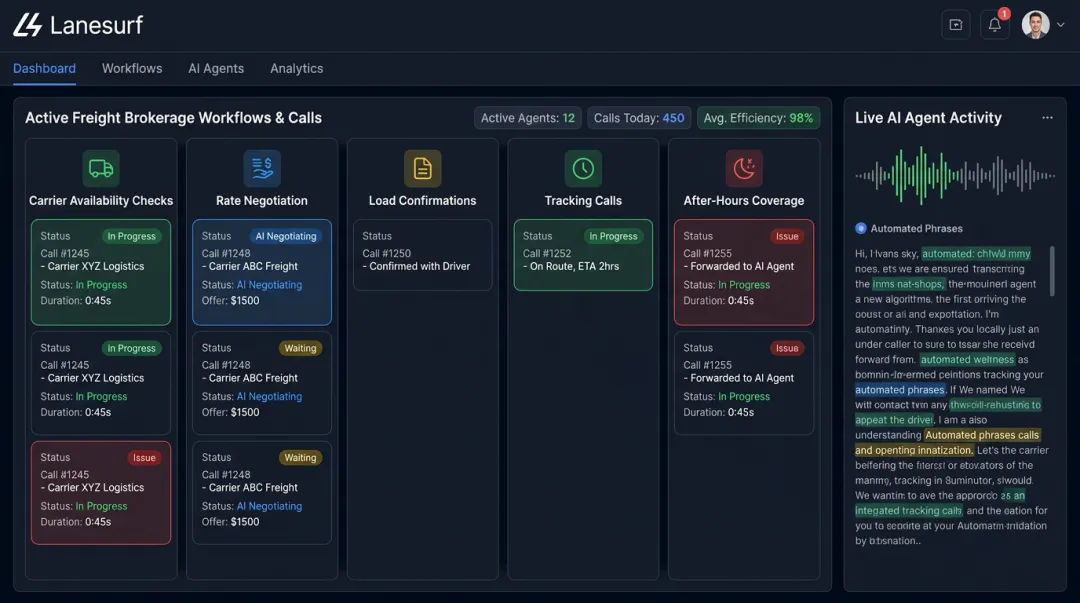Viewport: 1080px width, 603px height.
Task: Click highlighted 'integated tracking calls' phrase
Action: pos(908,511)
